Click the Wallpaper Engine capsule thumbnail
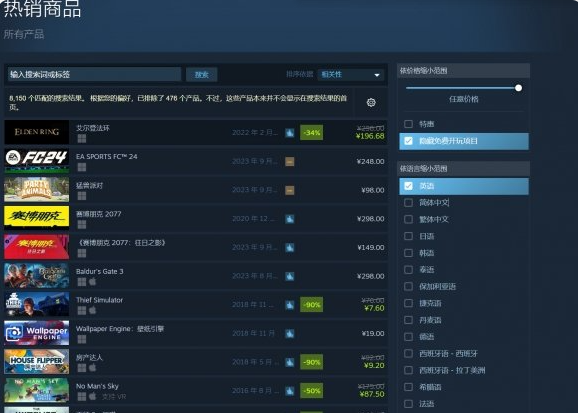 [x=36, y=333]
